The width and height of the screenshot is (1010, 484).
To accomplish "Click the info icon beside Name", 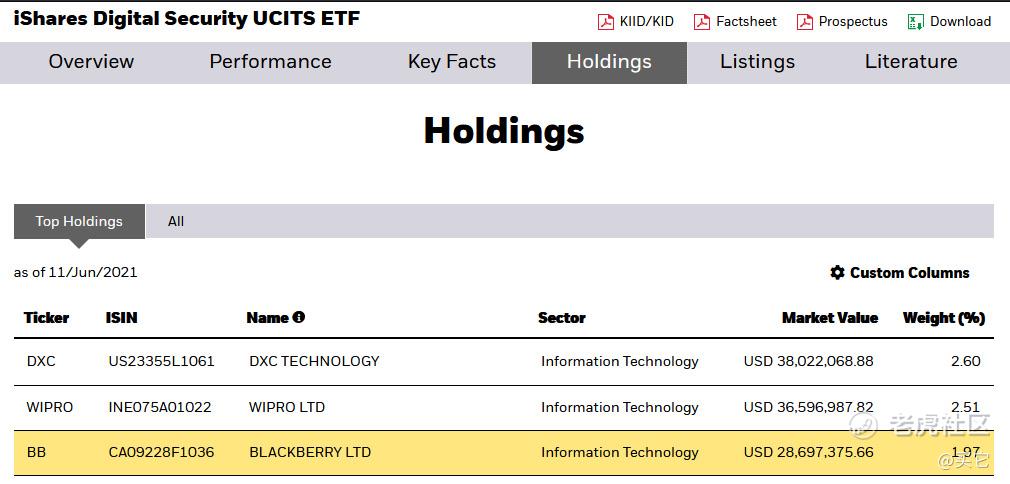I will (299, 317).
